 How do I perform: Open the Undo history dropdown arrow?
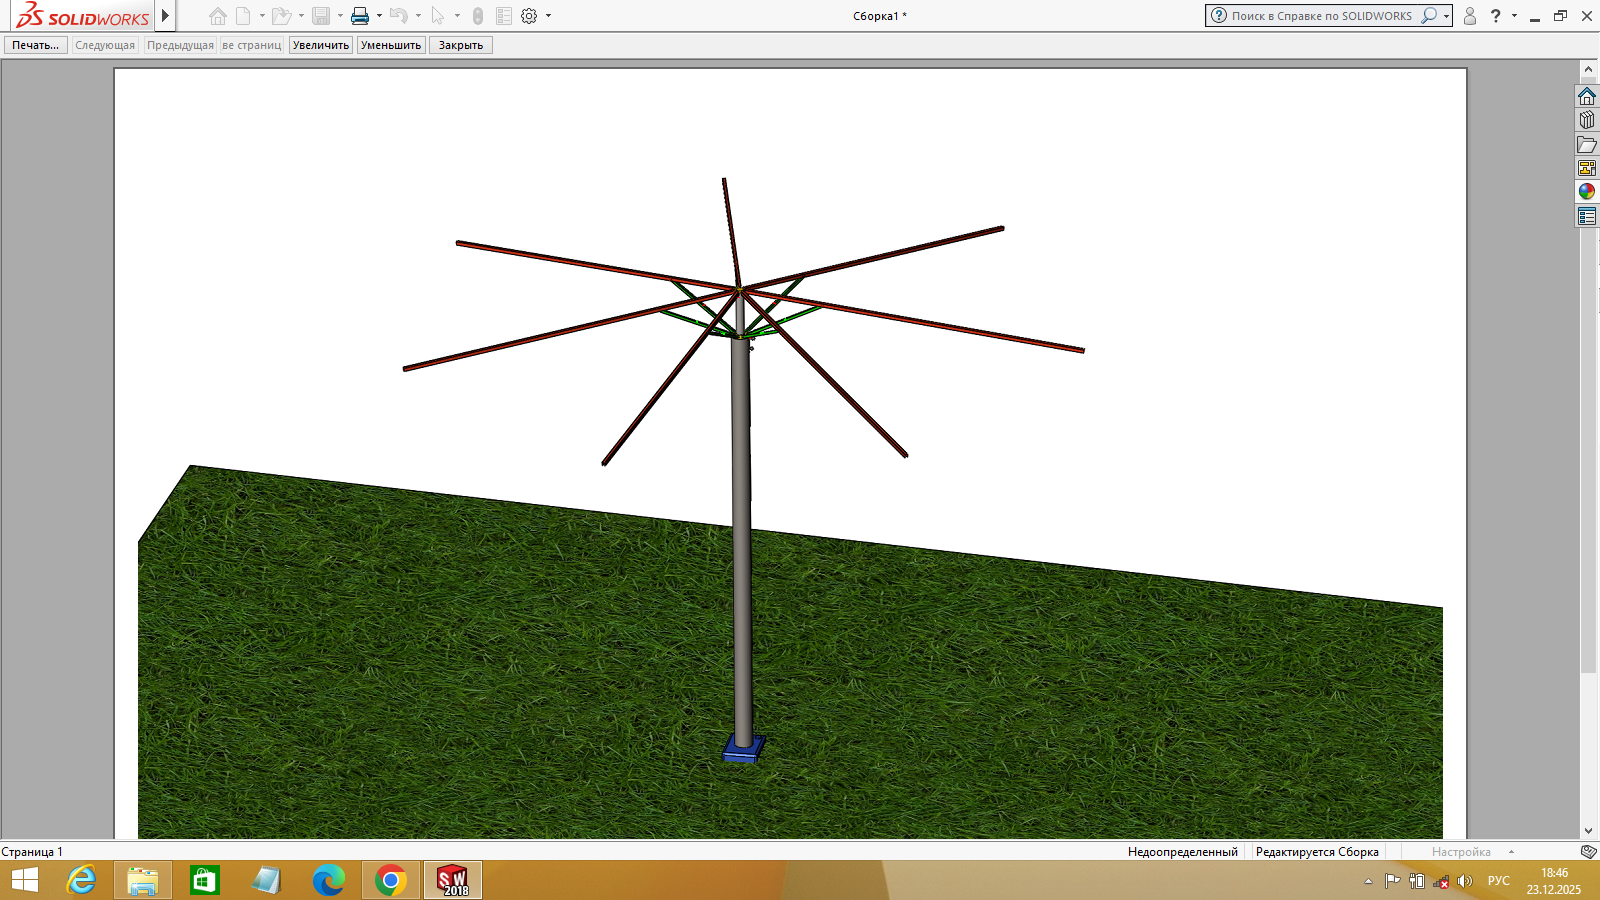pyautogui.click(x=418, y=16)
